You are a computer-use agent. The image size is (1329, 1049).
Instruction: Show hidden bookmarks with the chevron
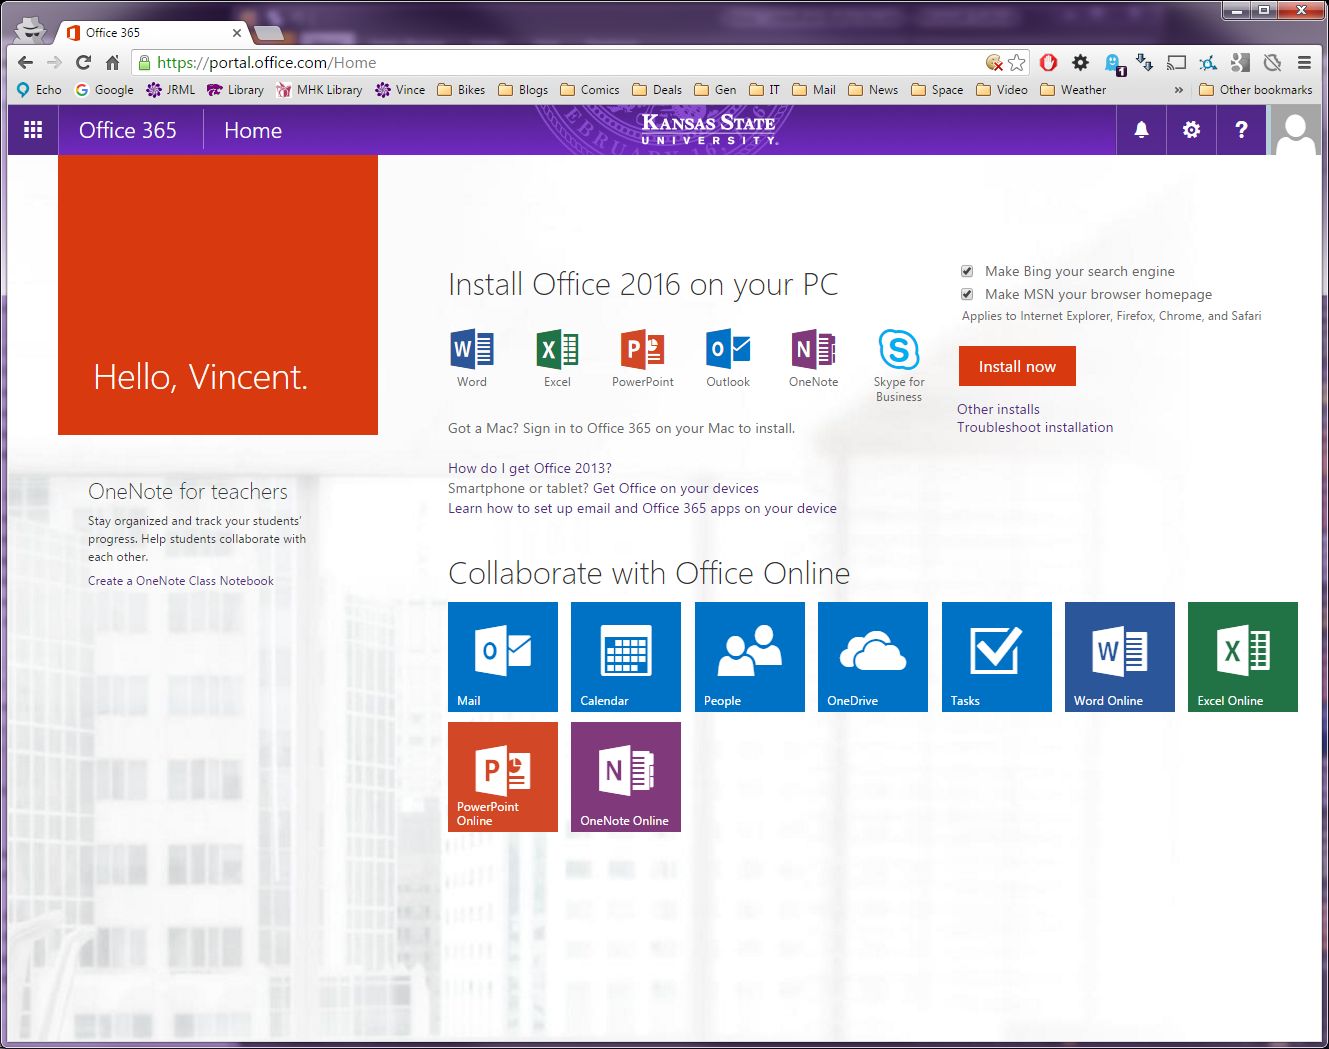1178,90
